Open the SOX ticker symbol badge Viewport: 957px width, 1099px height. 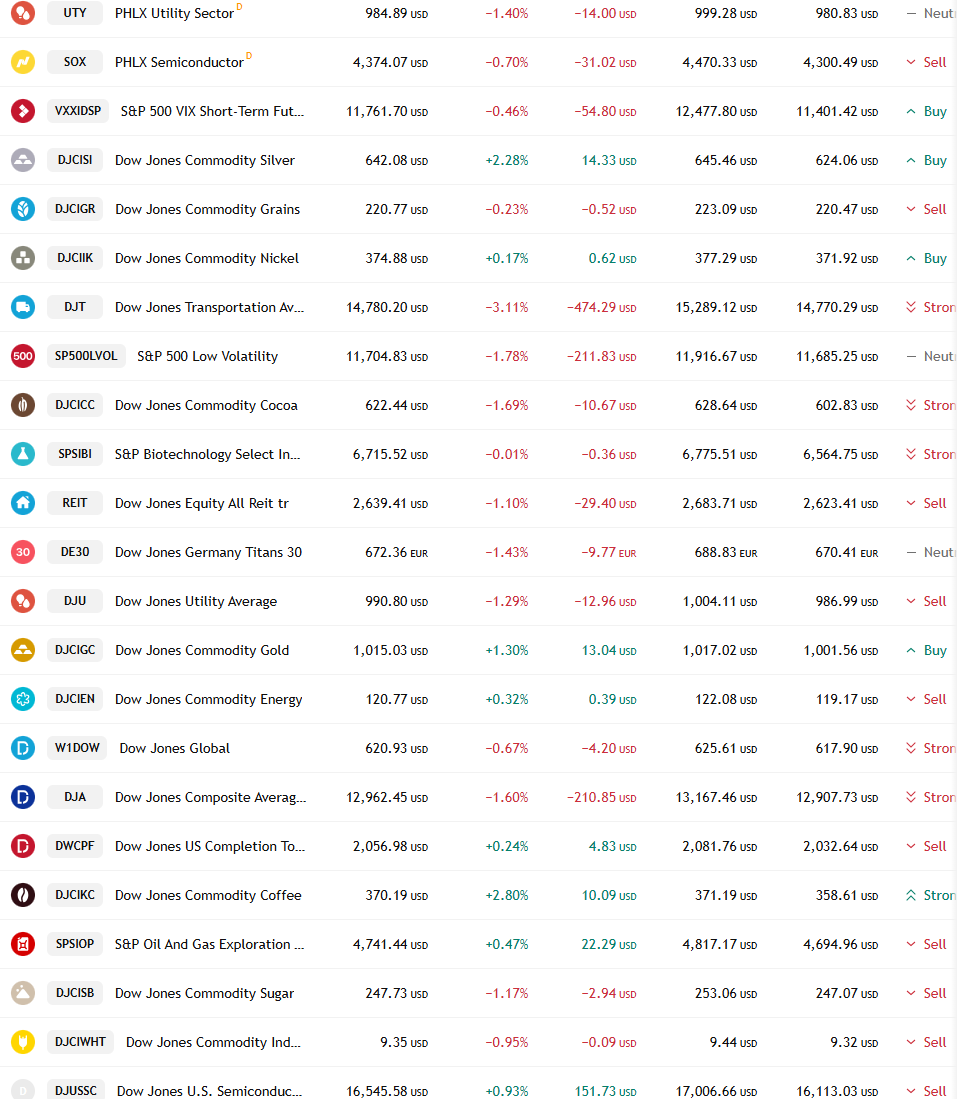pos(75,62)
